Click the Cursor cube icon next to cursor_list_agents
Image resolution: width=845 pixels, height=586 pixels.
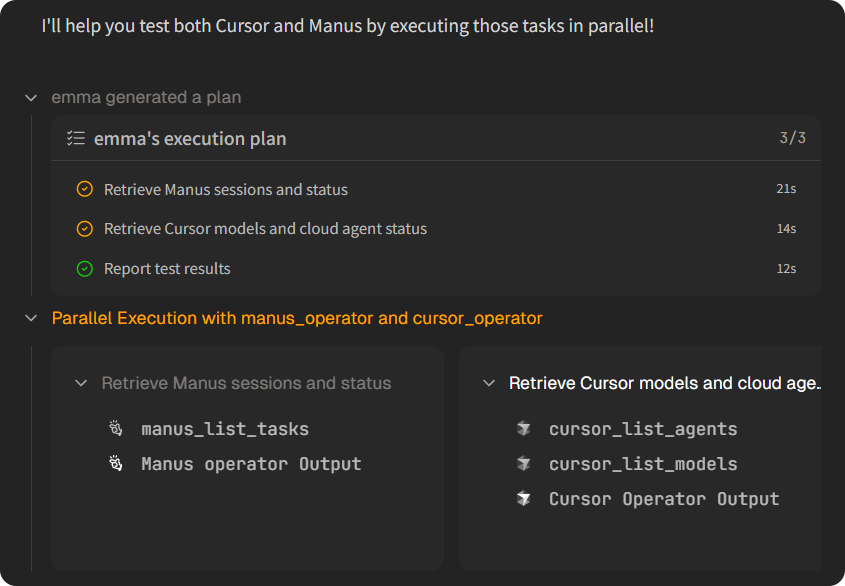pyautogui.click(x=523, y=429)
